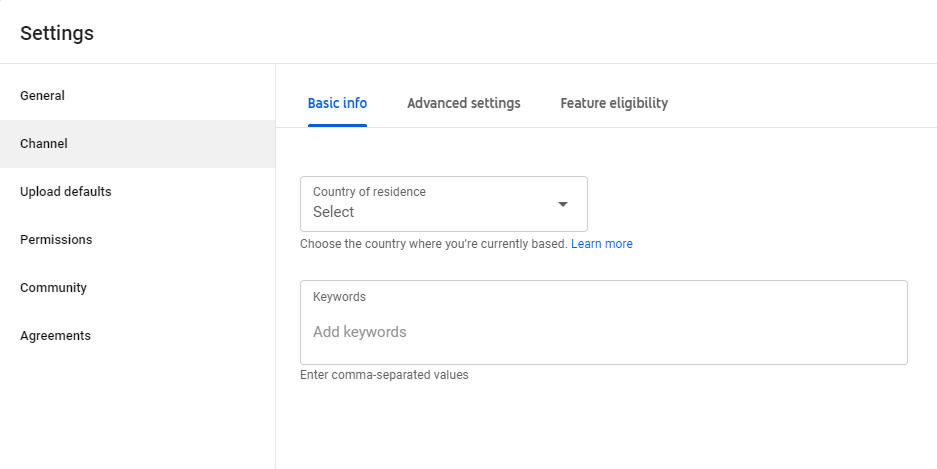Navigate to Community settings
Screen dimensions: 937x469
pos(53,288)
